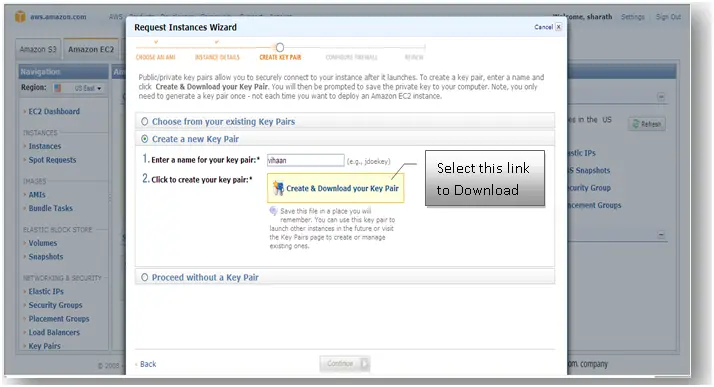714x387 pixels.
Task: Click the Refresh button
Action: (647, 124)
